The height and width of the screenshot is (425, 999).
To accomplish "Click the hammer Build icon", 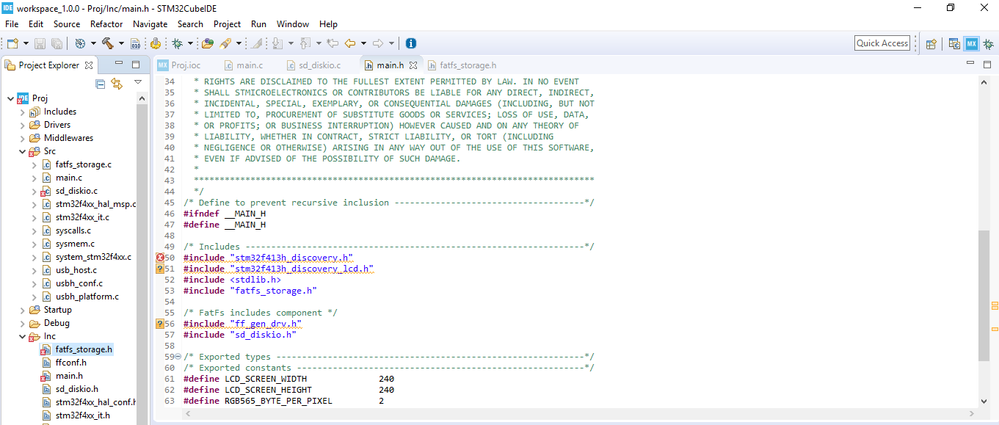I will point(108,43).
